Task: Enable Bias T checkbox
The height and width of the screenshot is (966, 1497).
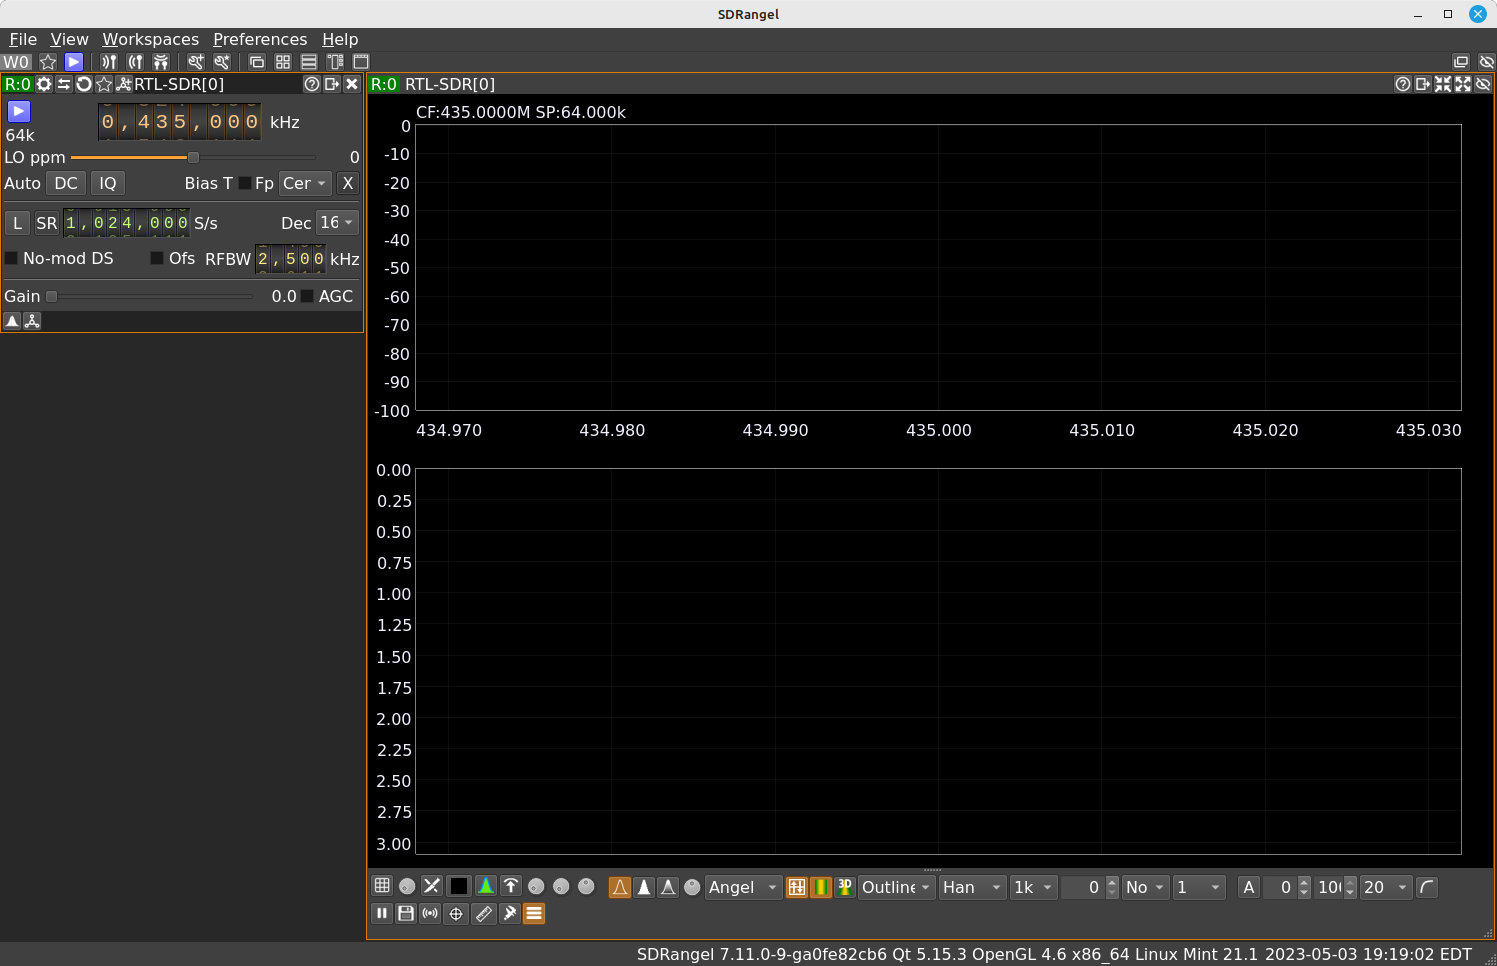Action: (244, 183)
